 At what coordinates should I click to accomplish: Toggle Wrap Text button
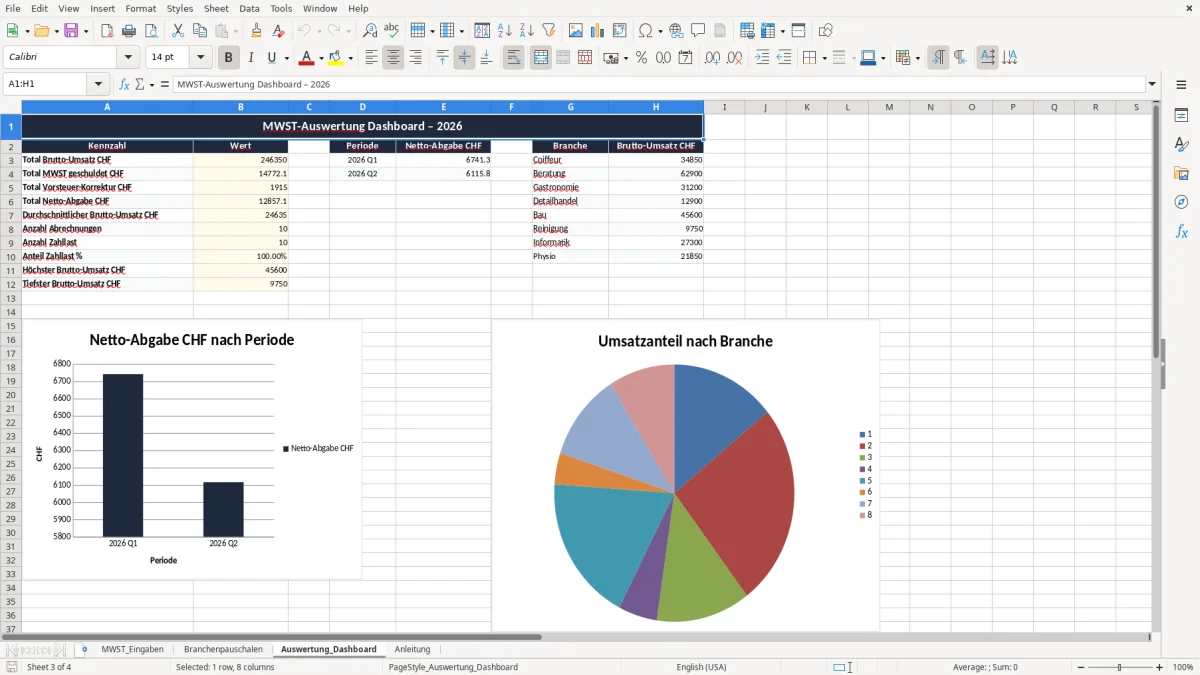pos(513,58)
